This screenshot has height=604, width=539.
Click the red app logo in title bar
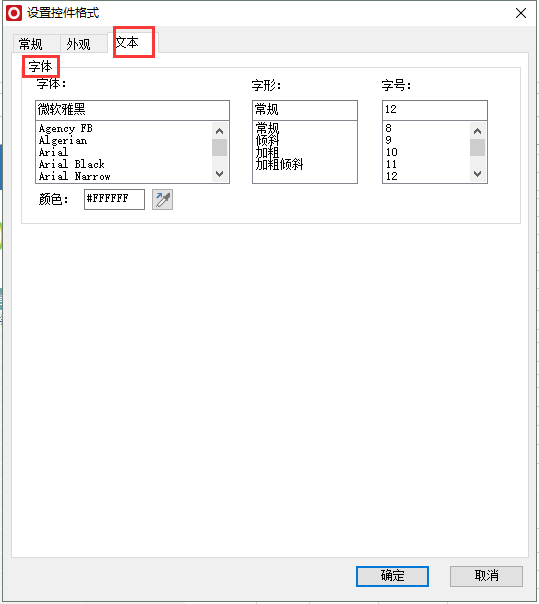(14, 13)
